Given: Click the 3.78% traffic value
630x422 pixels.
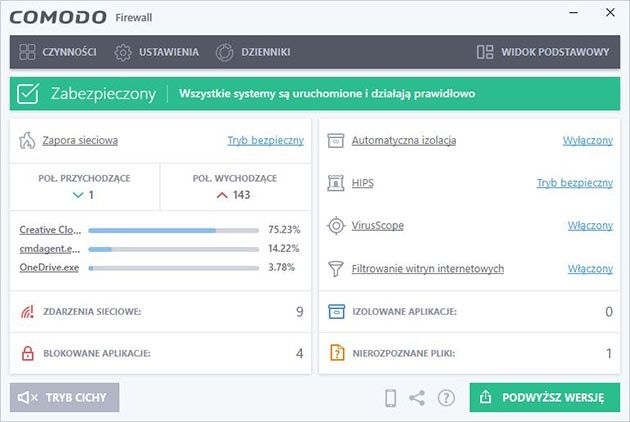Looking at the screenshot, I should 281,267.
